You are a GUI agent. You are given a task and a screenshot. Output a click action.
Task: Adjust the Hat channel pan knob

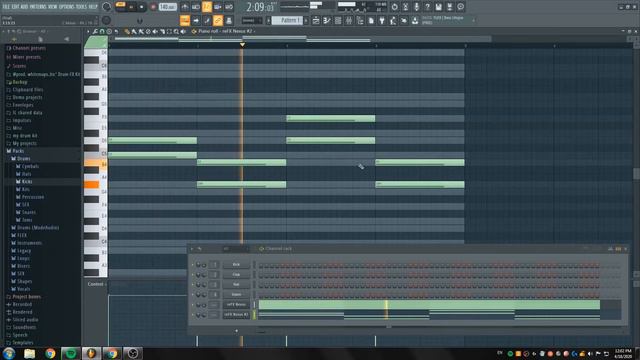click(x=198, y=284)
